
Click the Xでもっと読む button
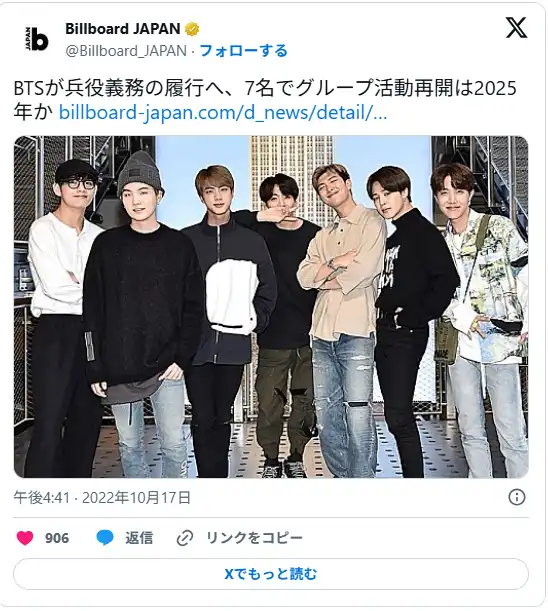click(x=271, y=574)
